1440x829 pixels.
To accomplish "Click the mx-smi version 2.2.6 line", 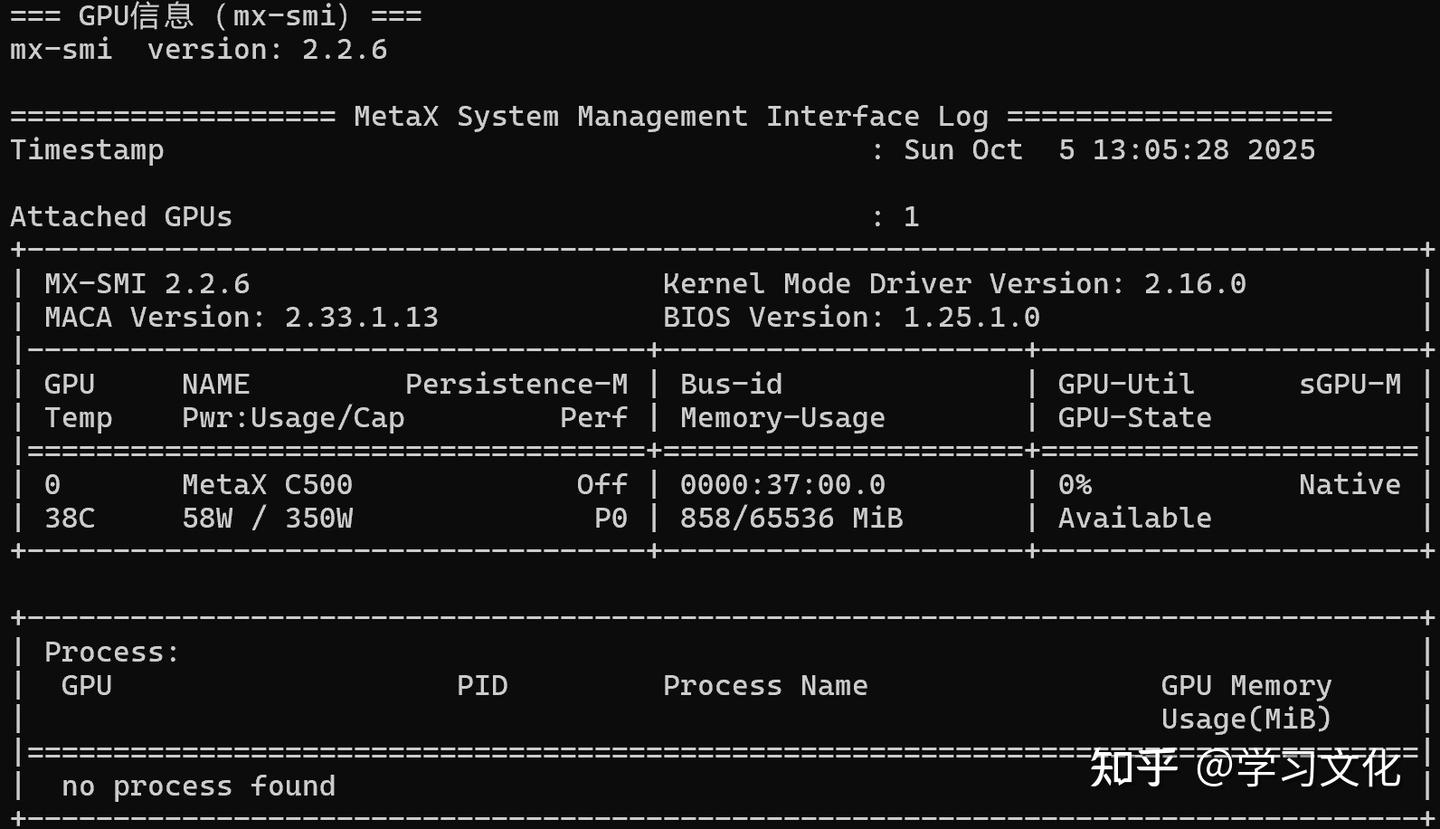I will point(198,50).
